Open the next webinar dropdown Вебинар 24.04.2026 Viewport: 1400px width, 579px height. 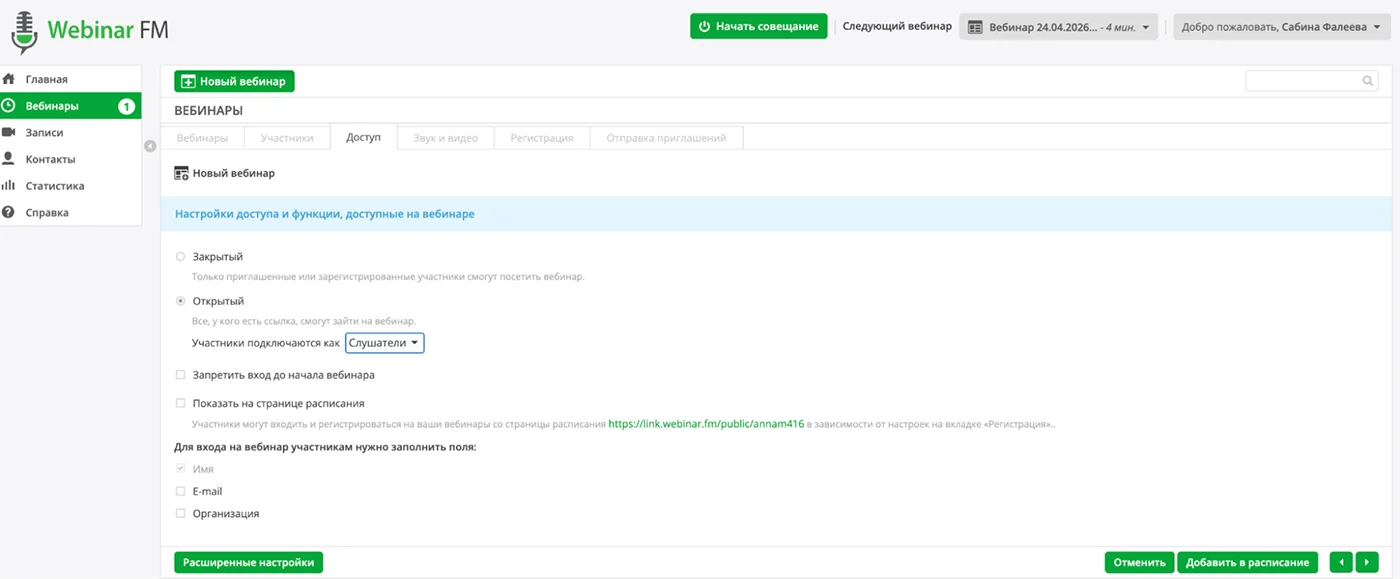click(x=1058, y=27)
